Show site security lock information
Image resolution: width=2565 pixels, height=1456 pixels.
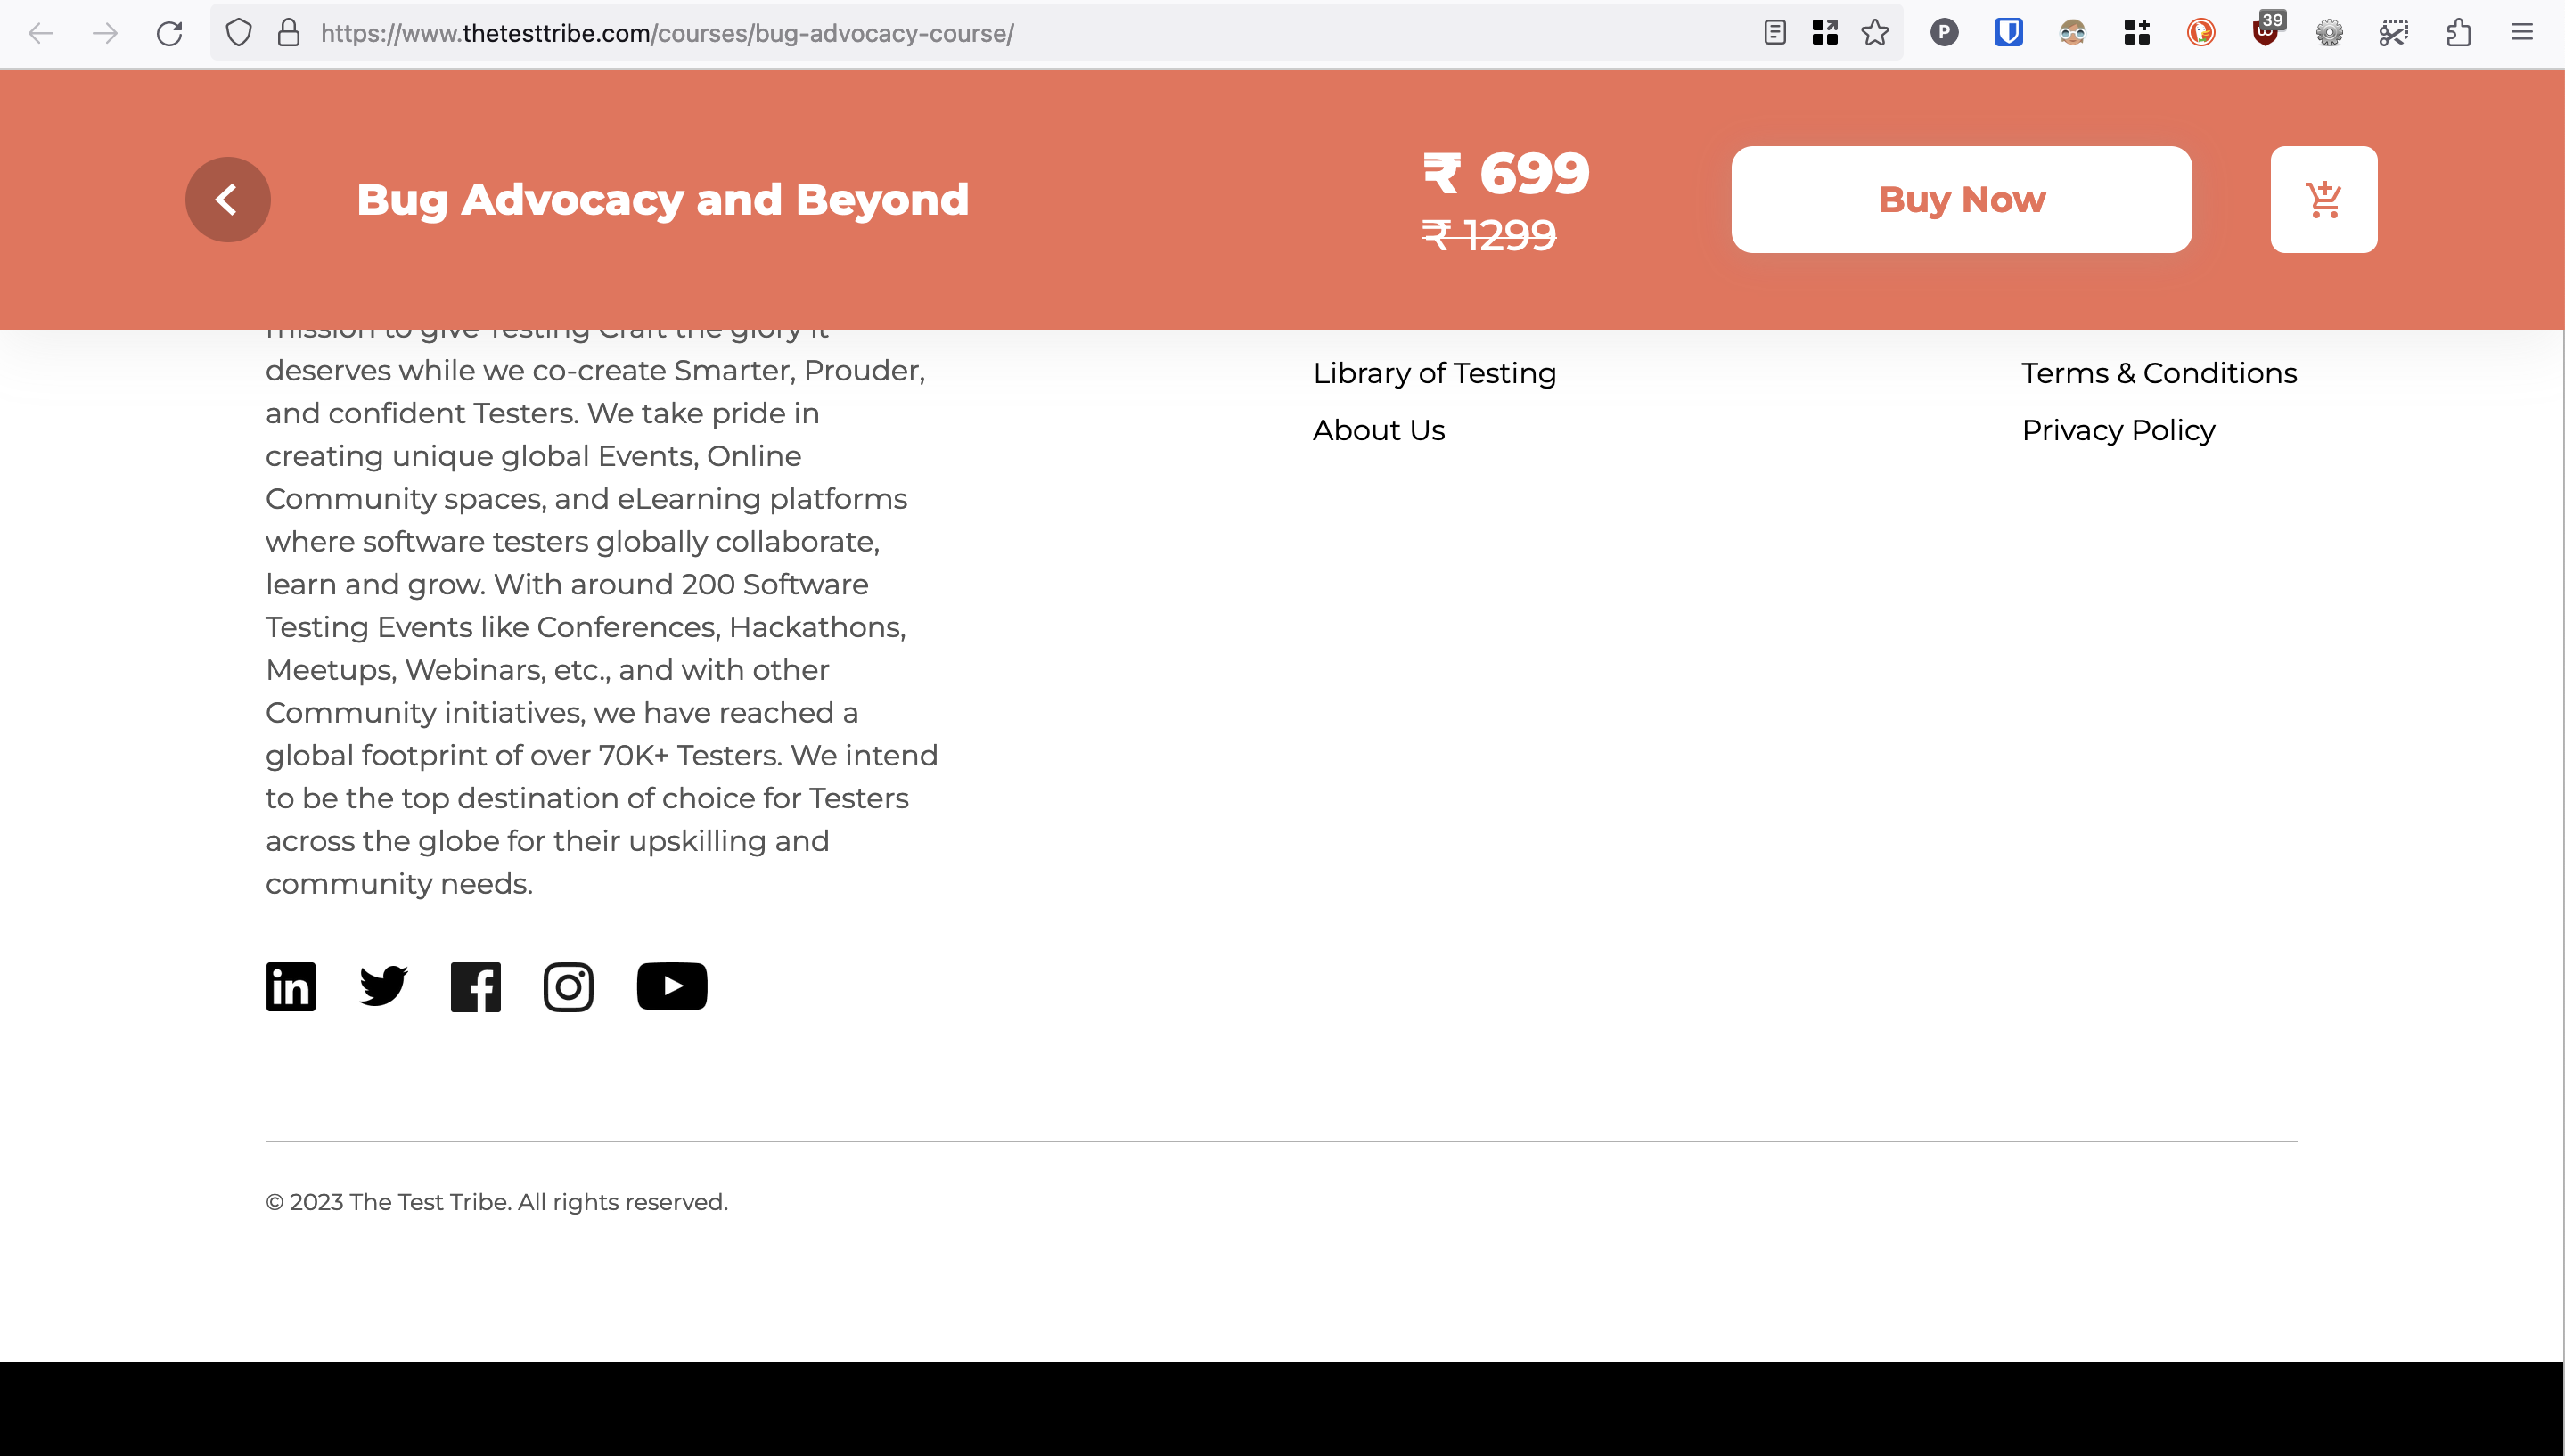tap(289, 33)
